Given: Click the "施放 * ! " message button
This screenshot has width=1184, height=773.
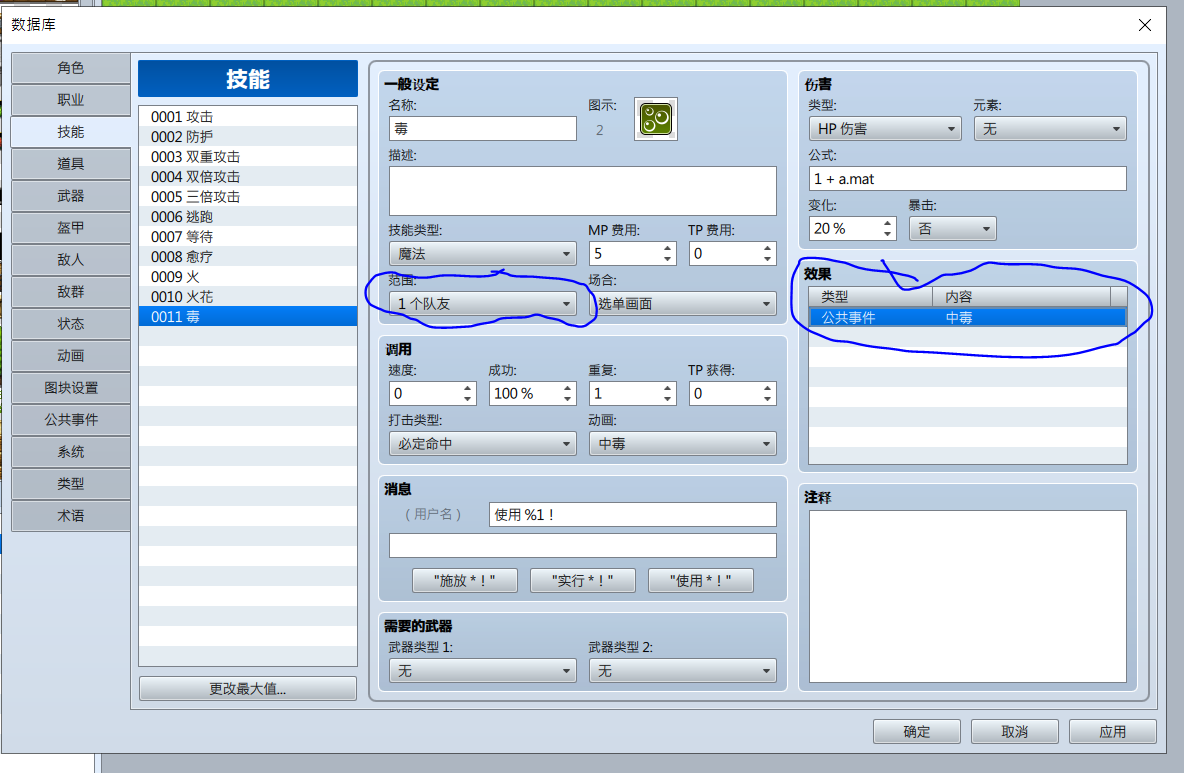Looking at the screenshot, I should [x=464, y=581].
